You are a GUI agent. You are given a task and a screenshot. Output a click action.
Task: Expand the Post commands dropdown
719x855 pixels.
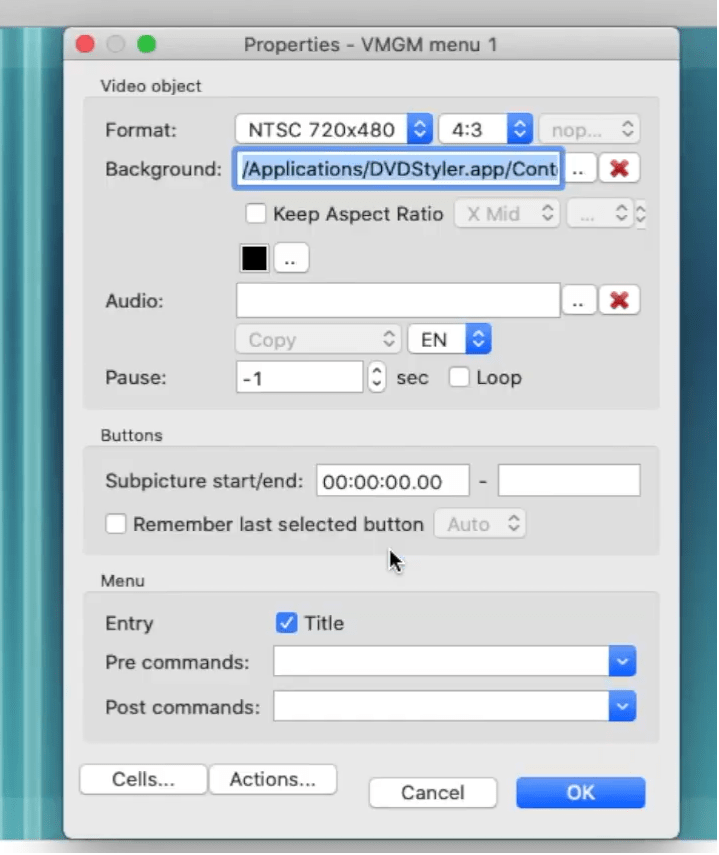coord(622,707)
